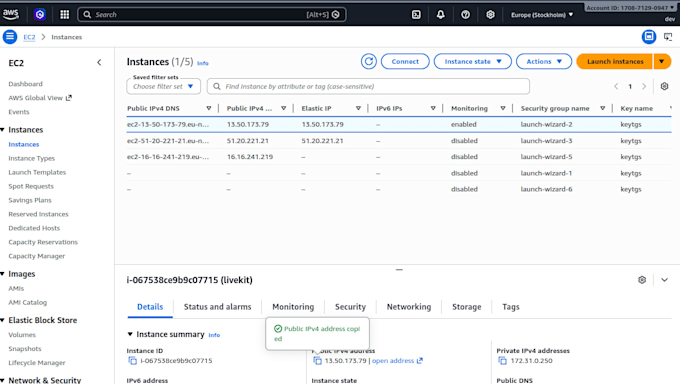Sort by Public IPv4 DNS column arrow

209,108
